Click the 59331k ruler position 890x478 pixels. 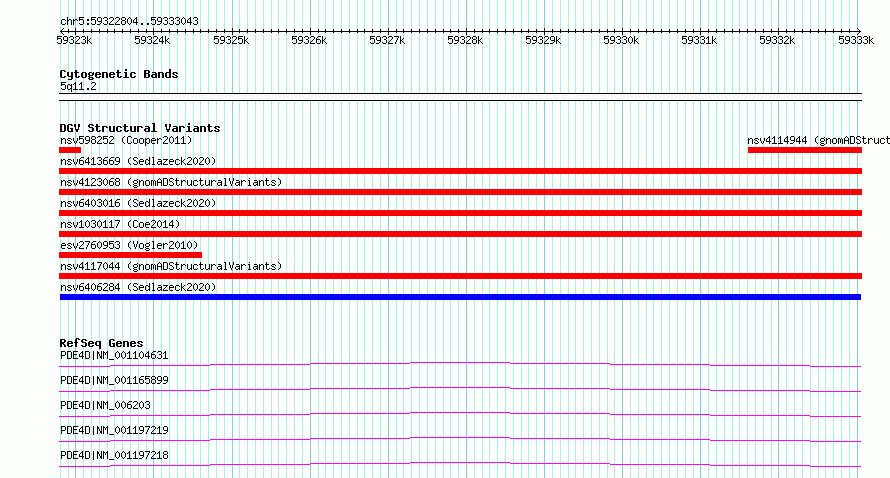[699, 40]
